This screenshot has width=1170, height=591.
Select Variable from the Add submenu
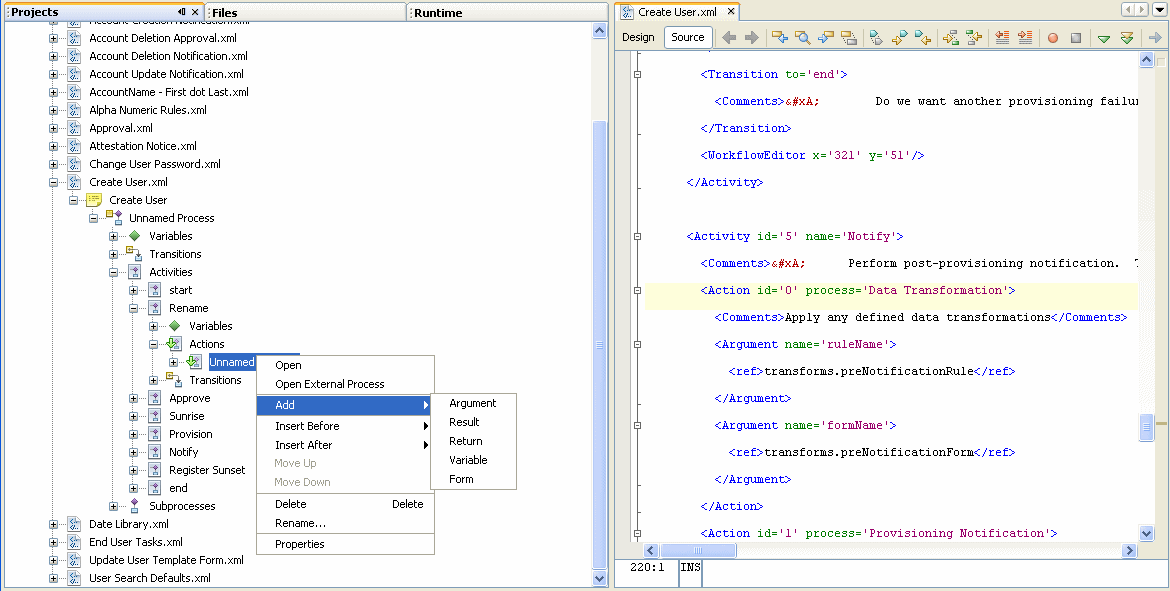pos(473,460)
